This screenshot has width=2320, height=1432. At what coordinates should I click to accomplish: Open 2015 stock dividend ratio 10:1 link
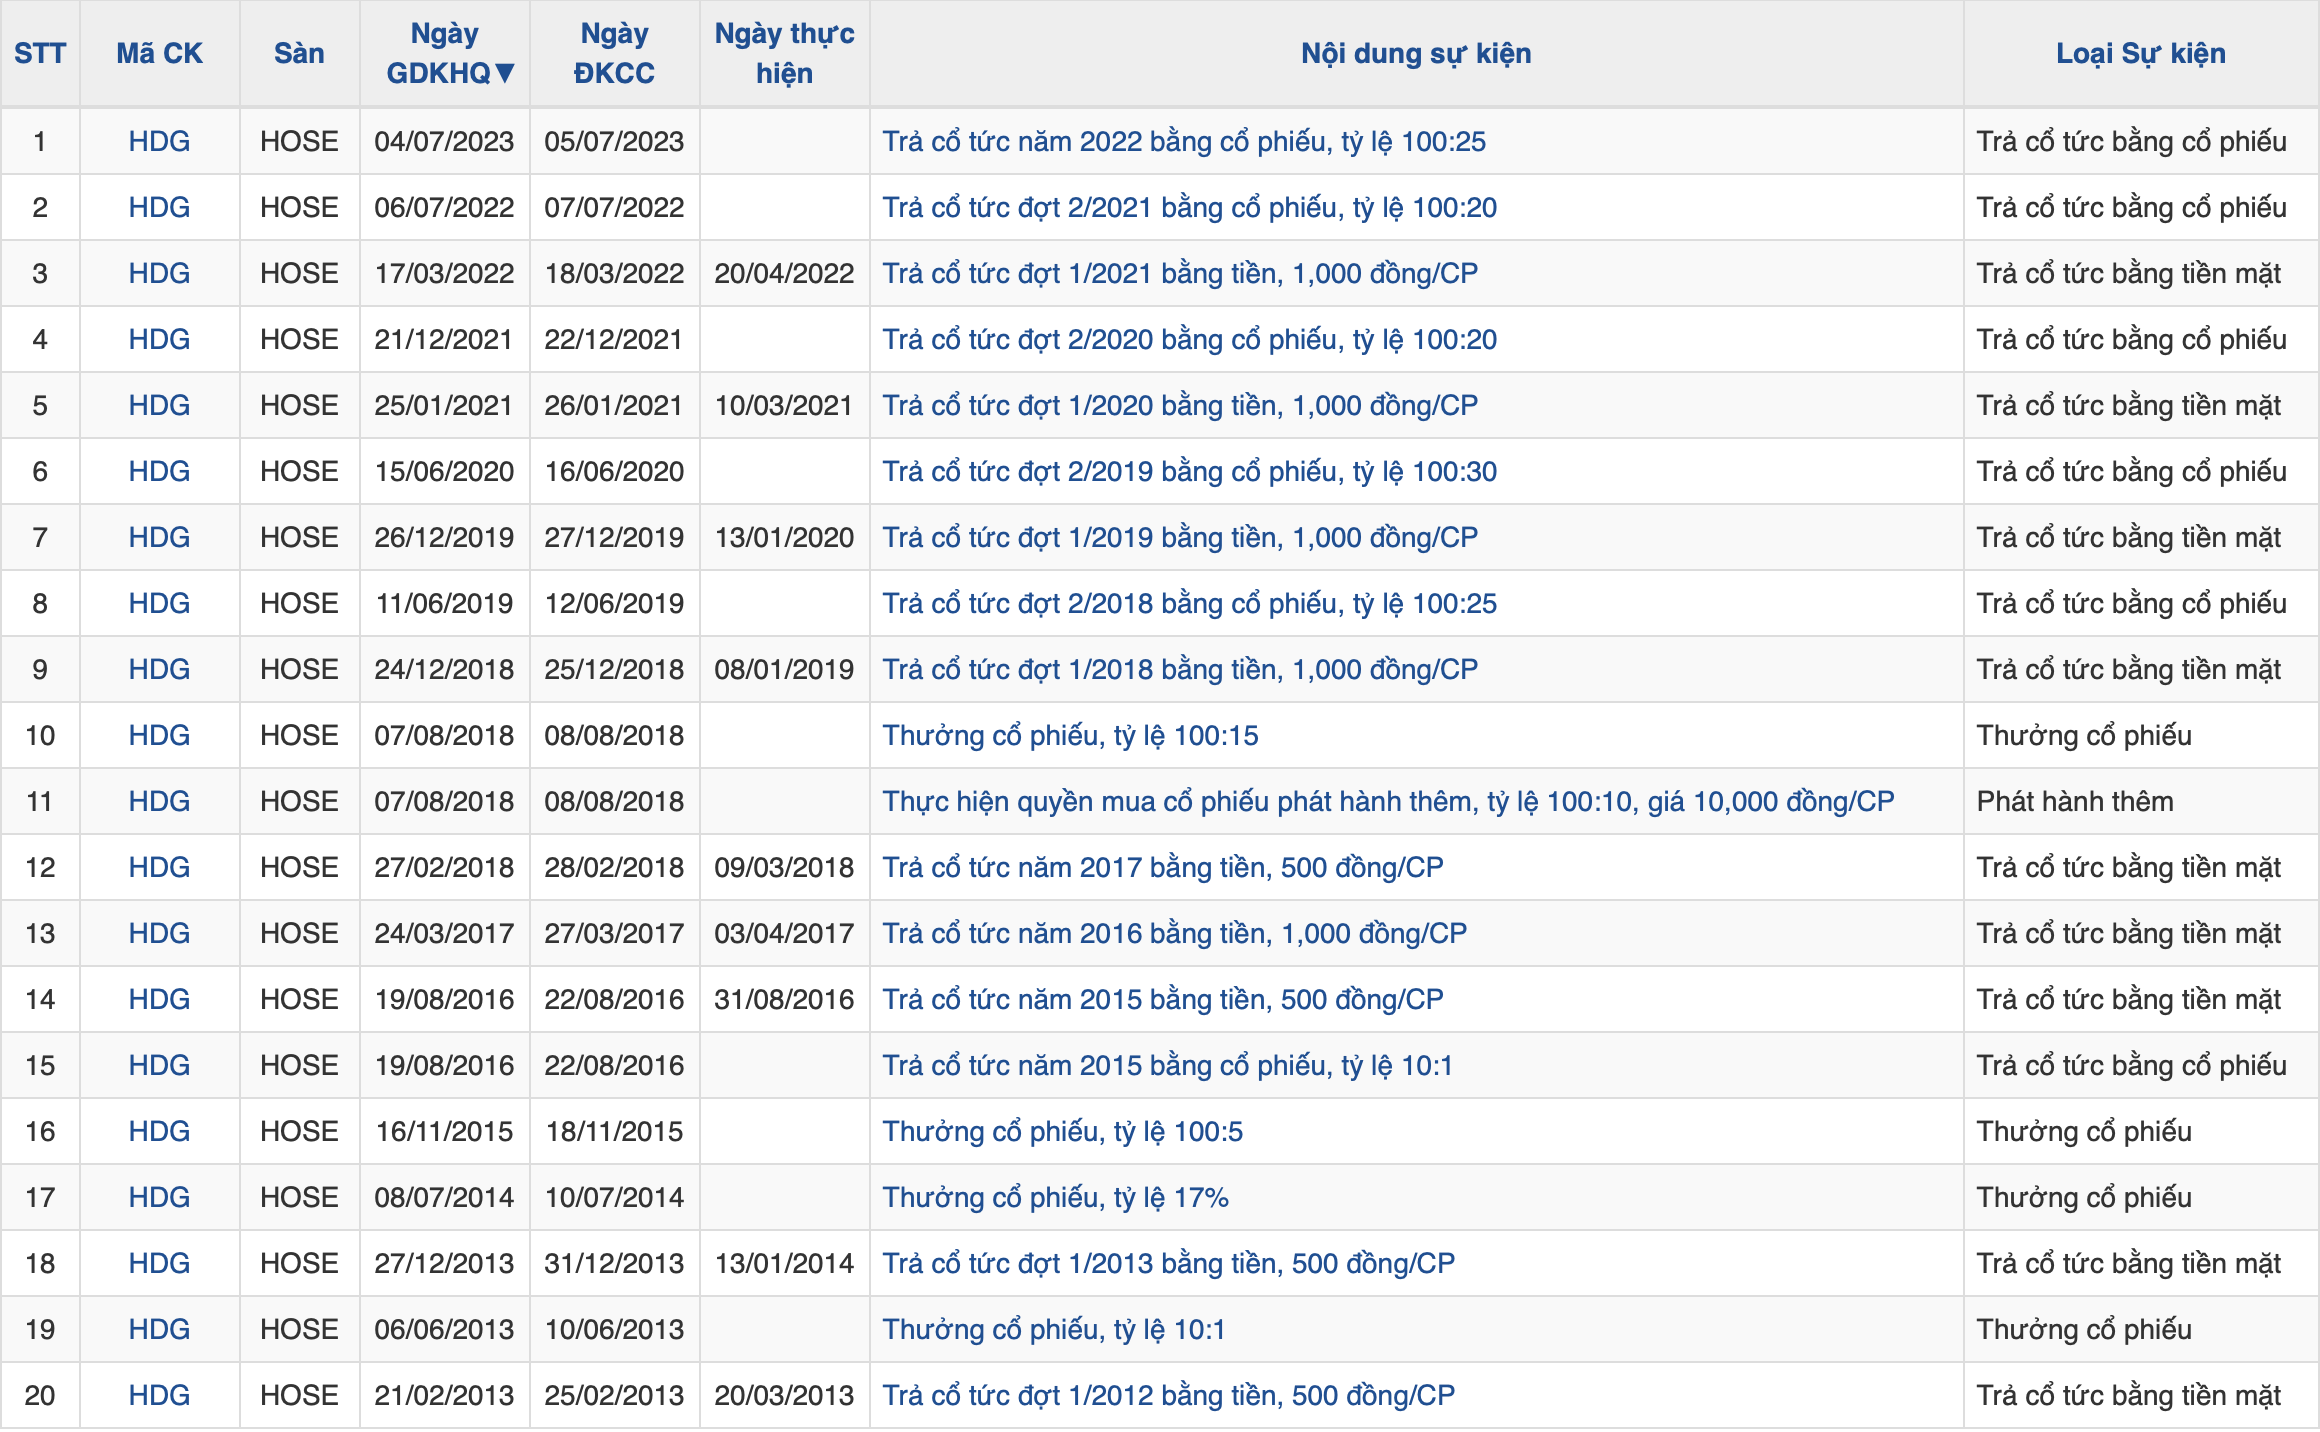(1166, 1065)
